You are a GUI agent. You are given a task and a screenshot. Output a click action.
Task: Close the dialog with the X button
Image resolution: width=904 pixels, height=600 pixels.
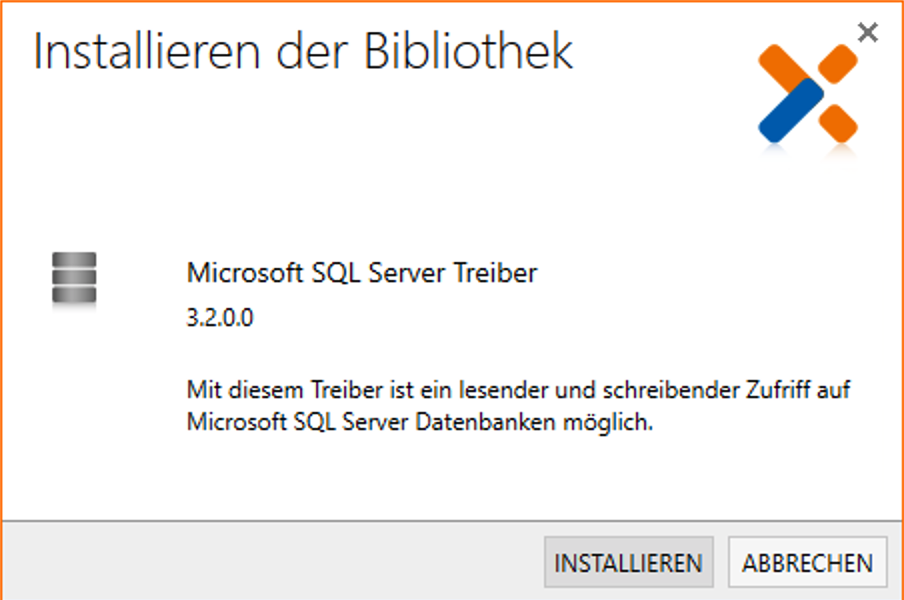868,32
